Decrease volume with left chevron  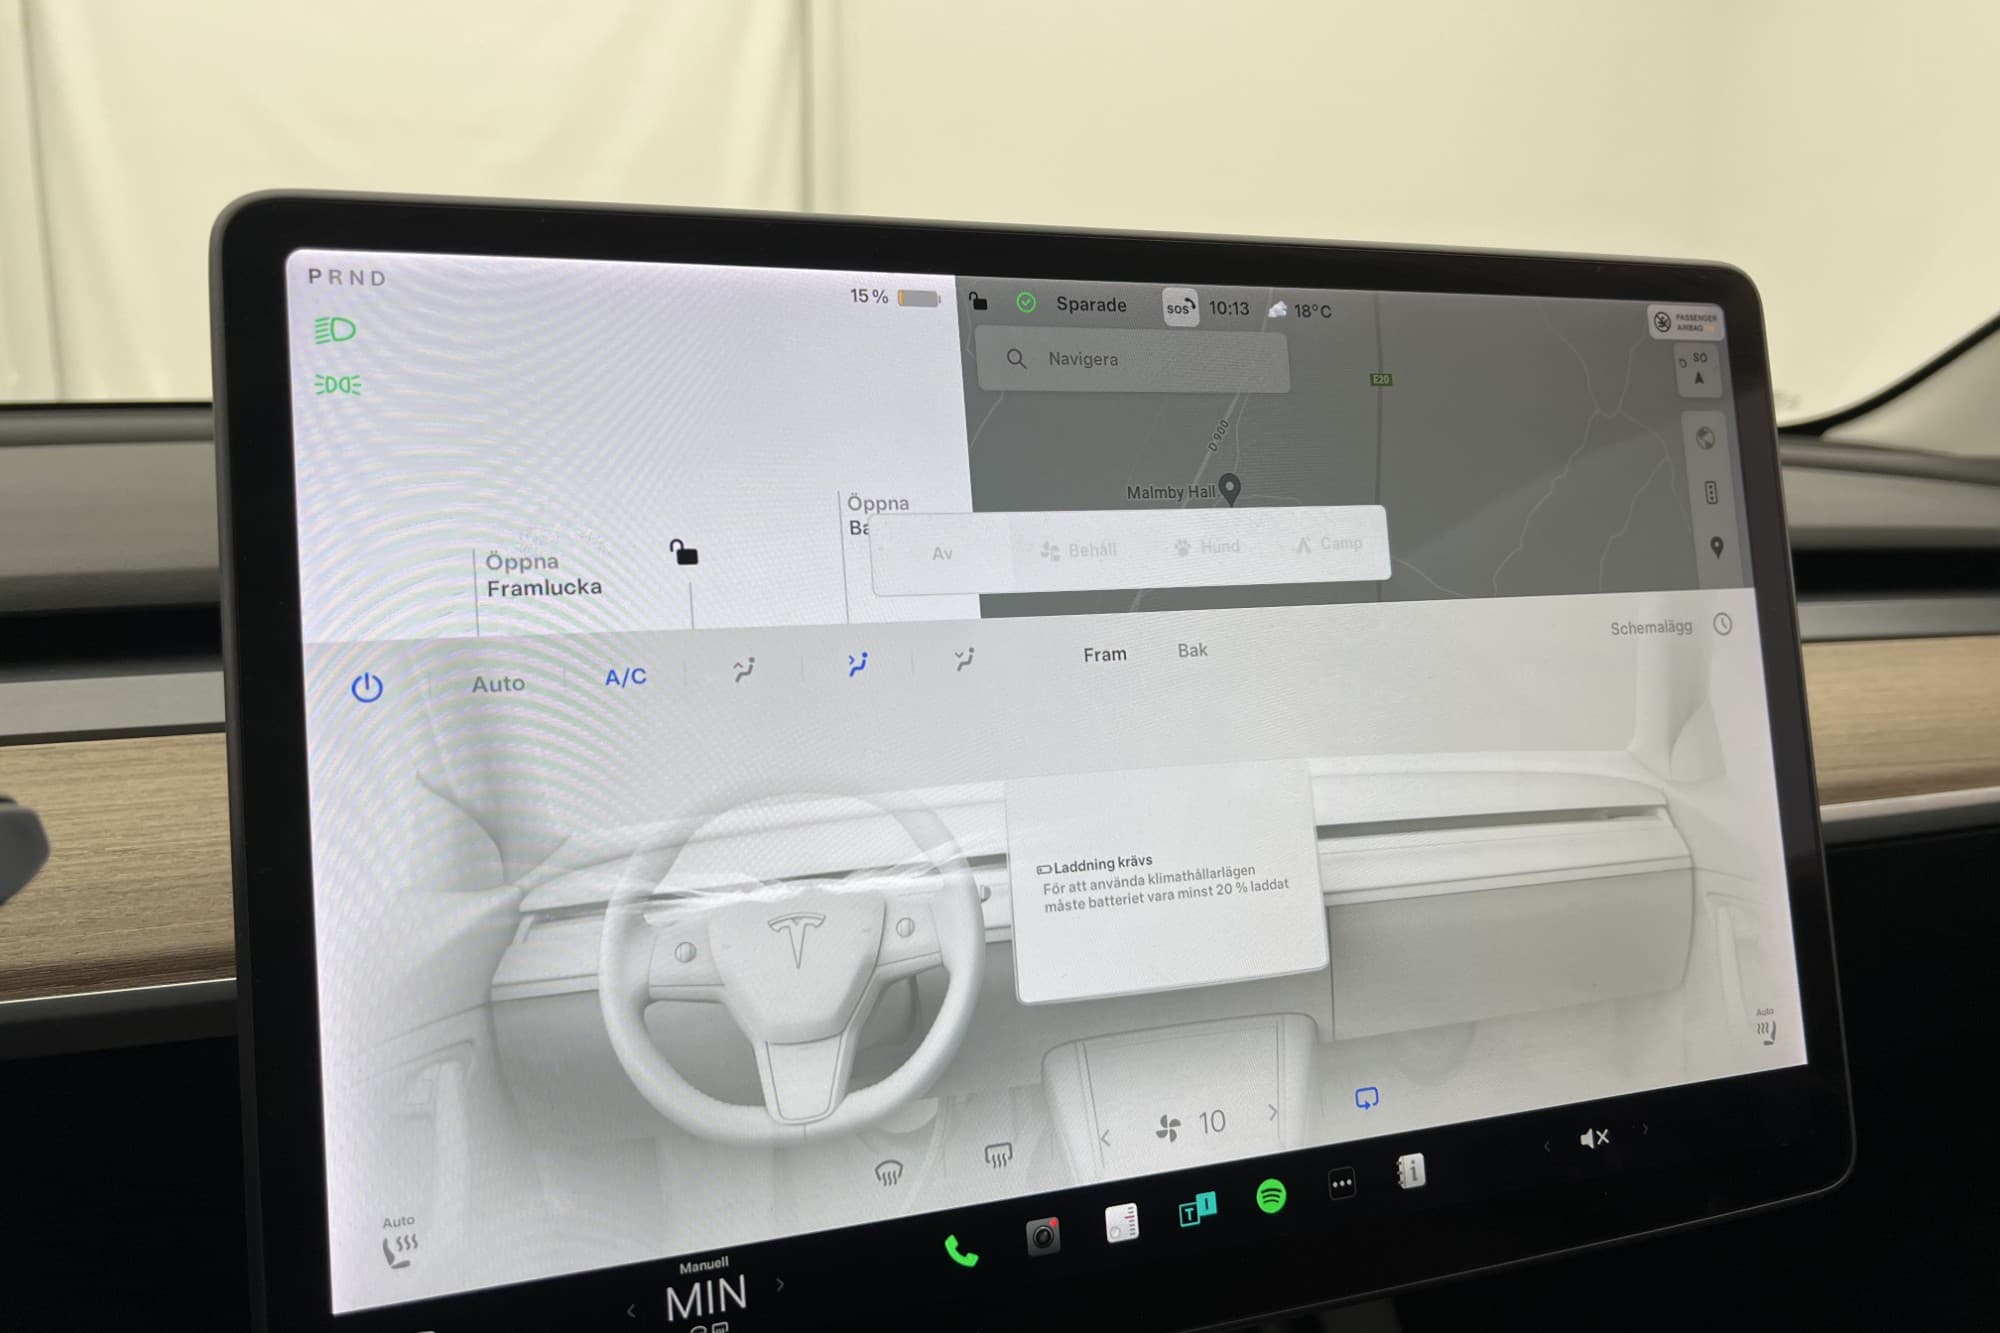click(1546, 1146)
